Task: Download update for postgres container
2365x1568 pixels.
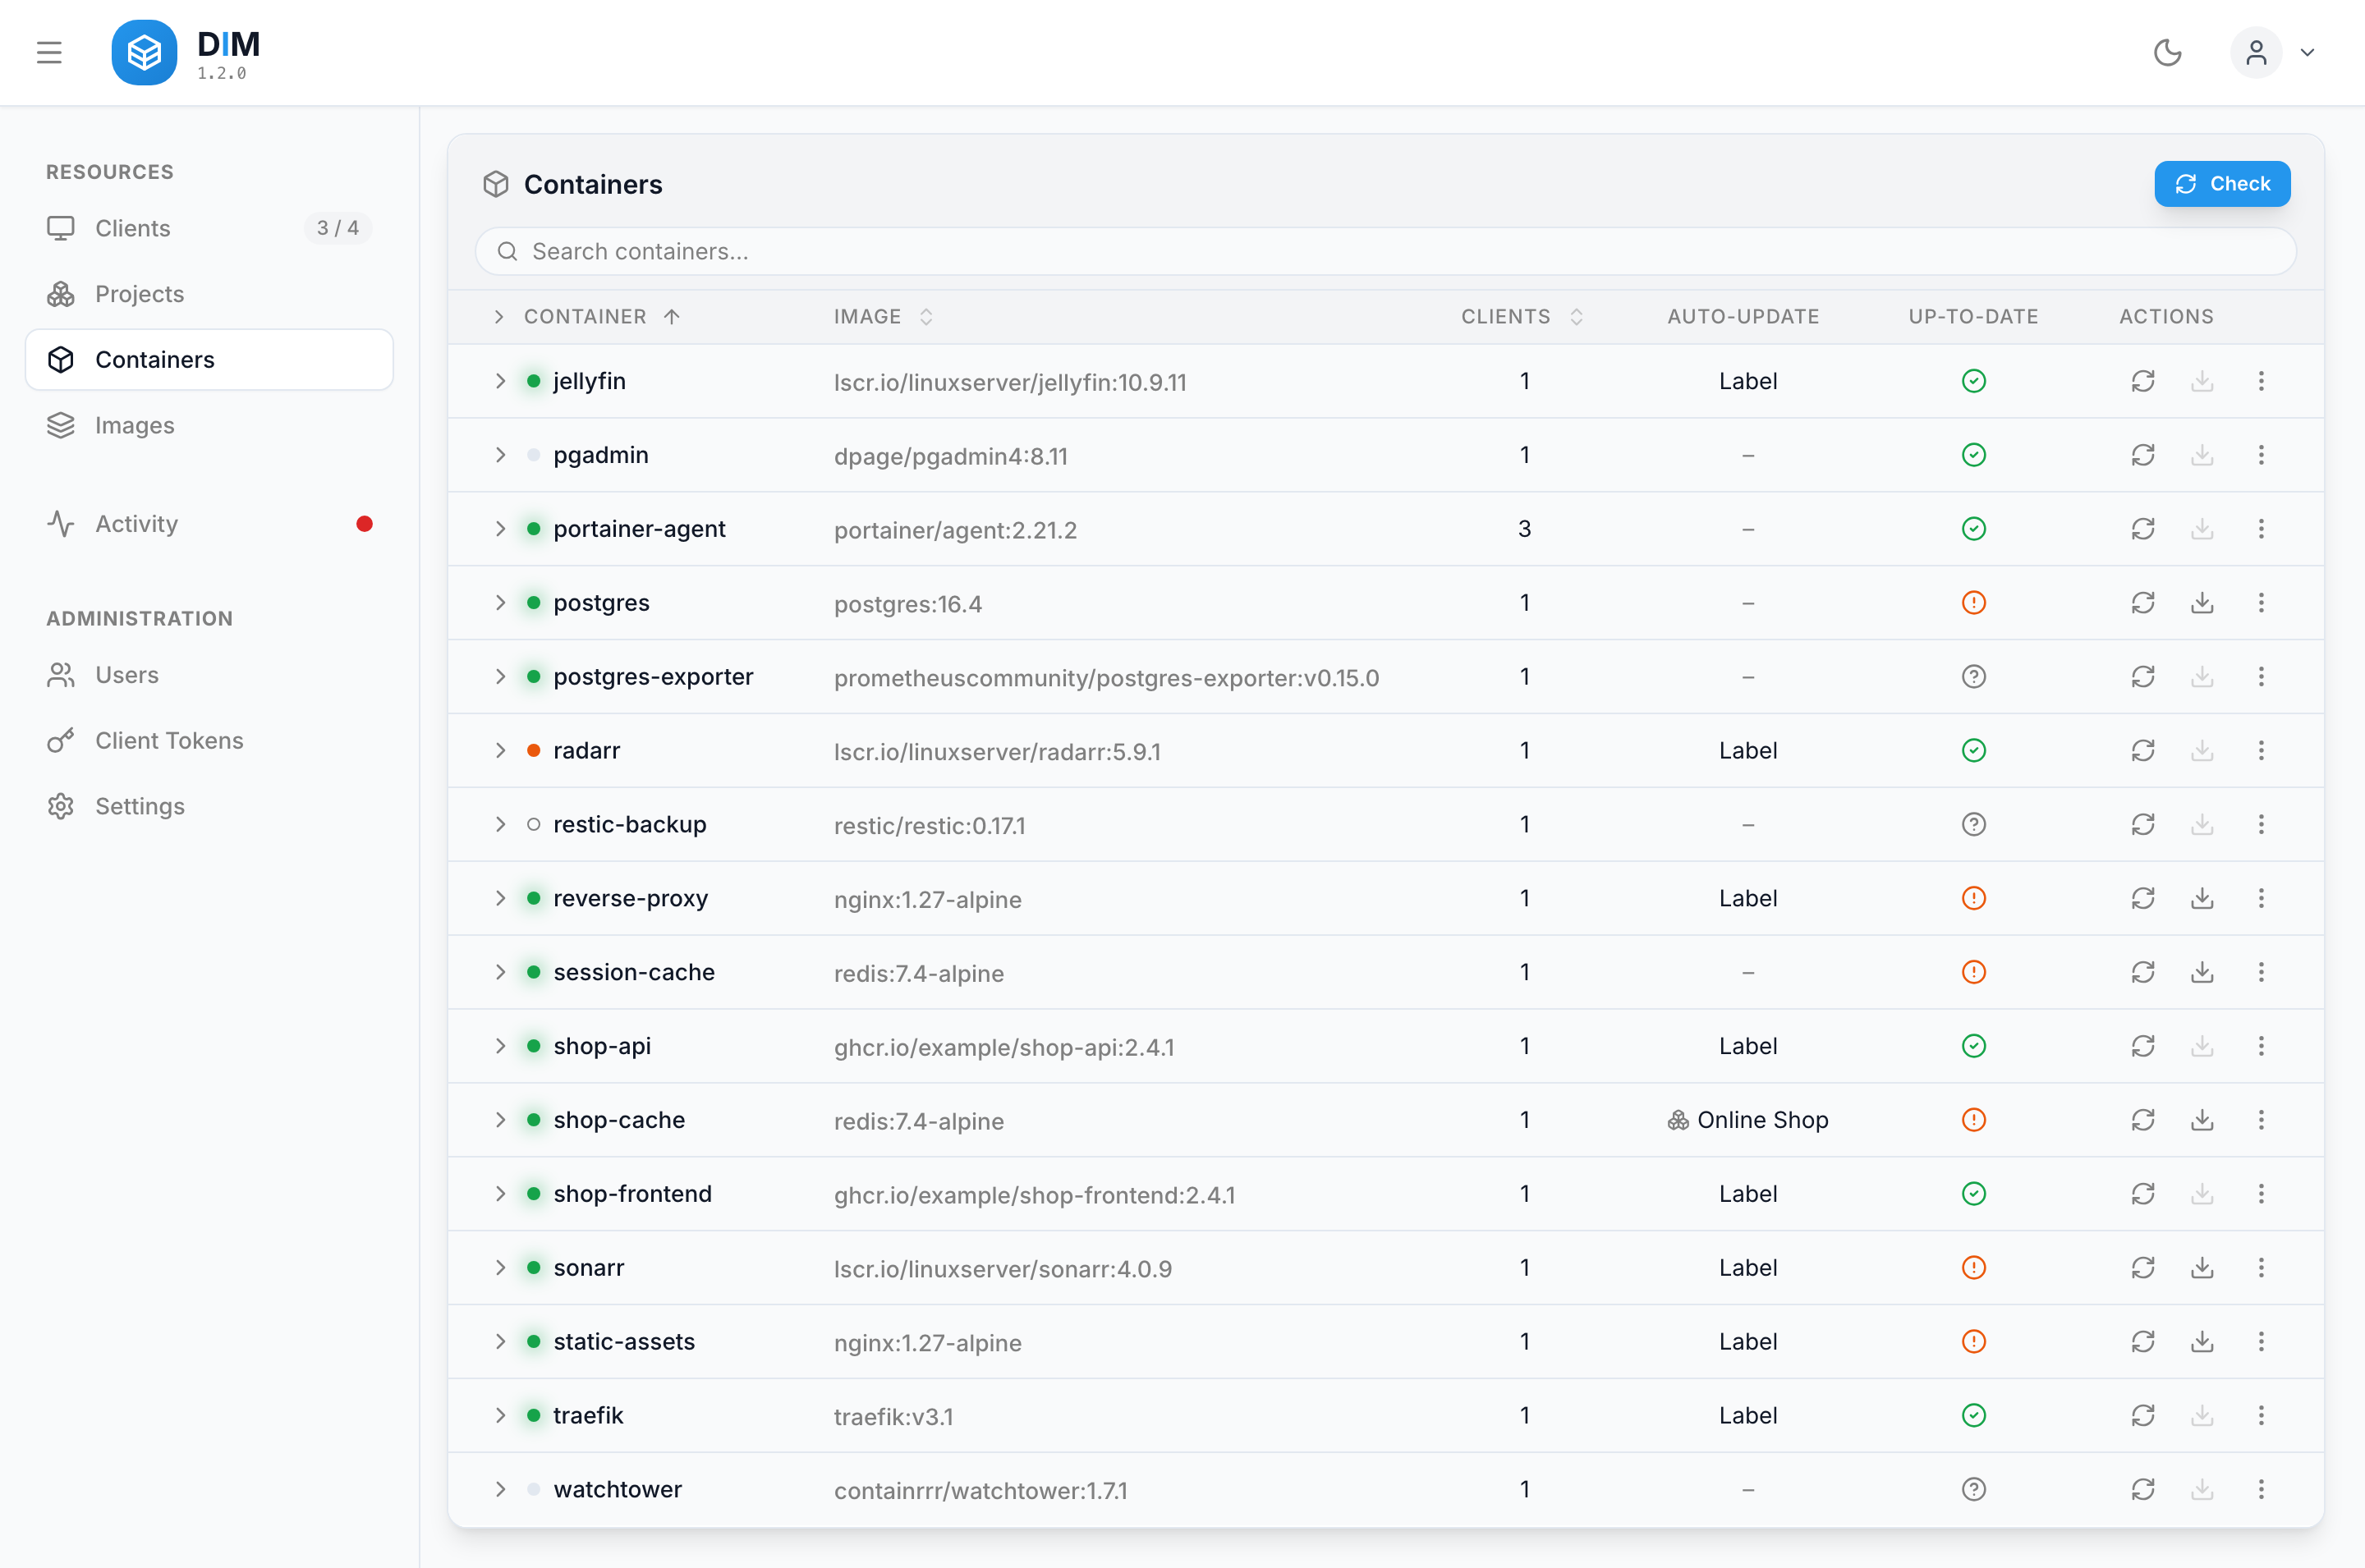Action: click(2202, 603)
